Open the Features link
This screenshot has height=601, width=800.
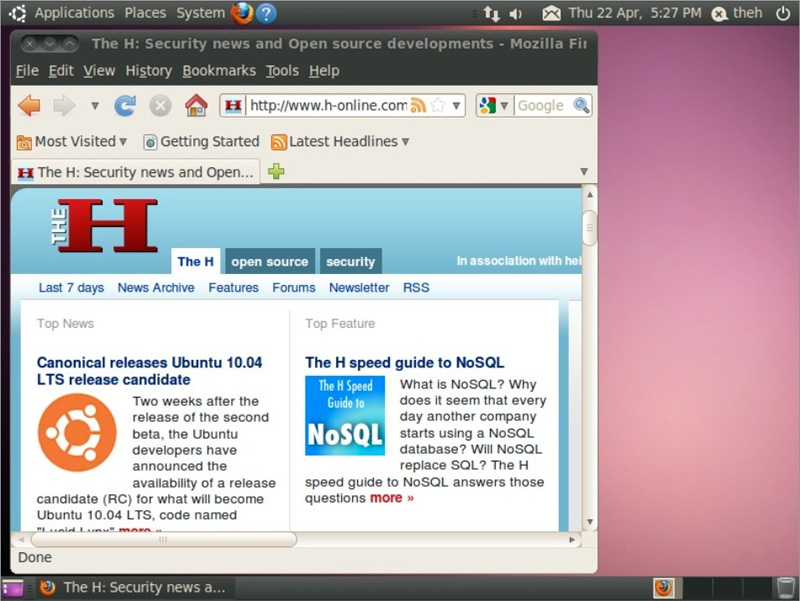tap(233, 288)
